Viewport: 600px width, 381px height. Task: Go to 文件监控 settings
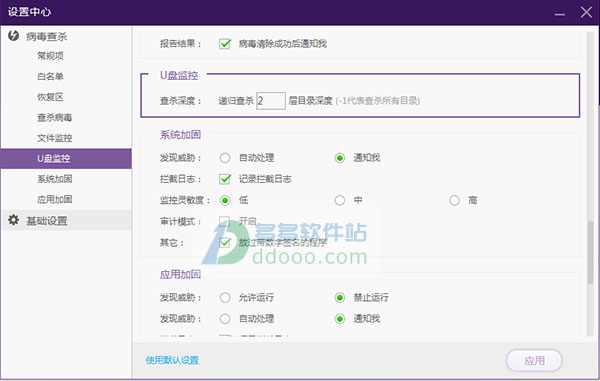point(54,138)
